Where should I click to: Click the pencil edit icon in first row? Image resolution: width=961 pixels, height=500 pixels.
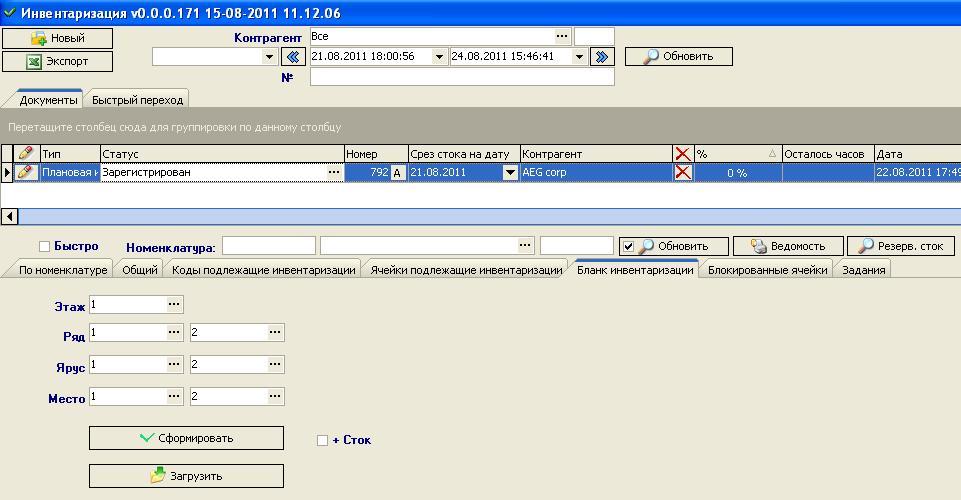point(26,173)
